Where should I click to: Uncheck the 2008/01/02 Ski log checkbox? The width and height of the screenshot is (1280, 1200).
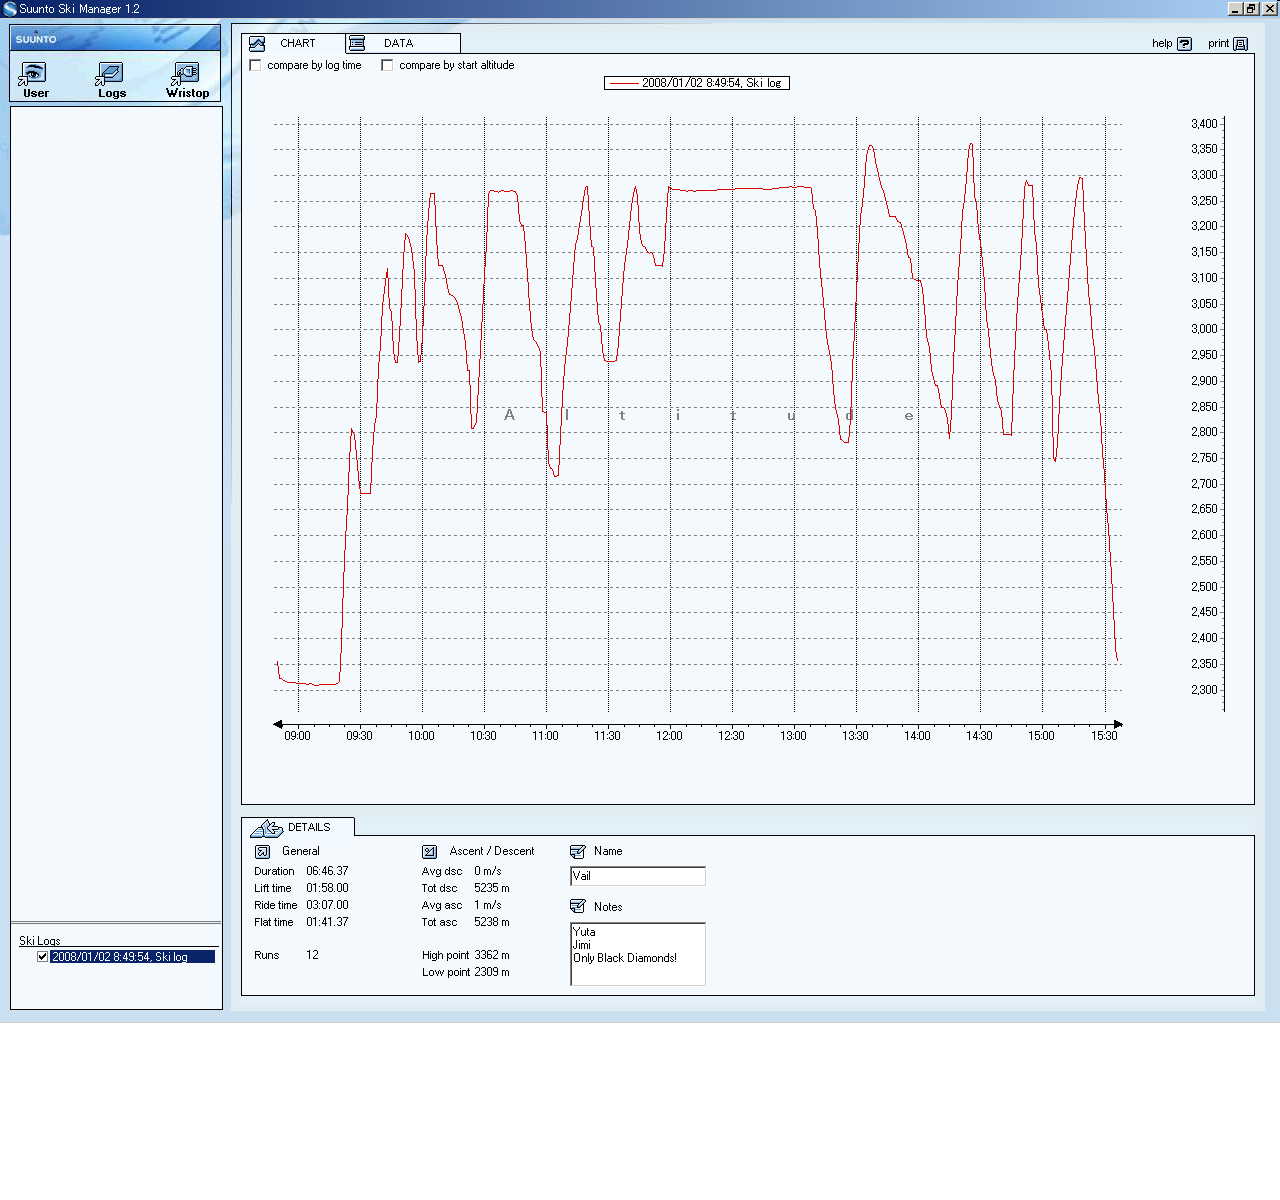[x=43, y=957]
